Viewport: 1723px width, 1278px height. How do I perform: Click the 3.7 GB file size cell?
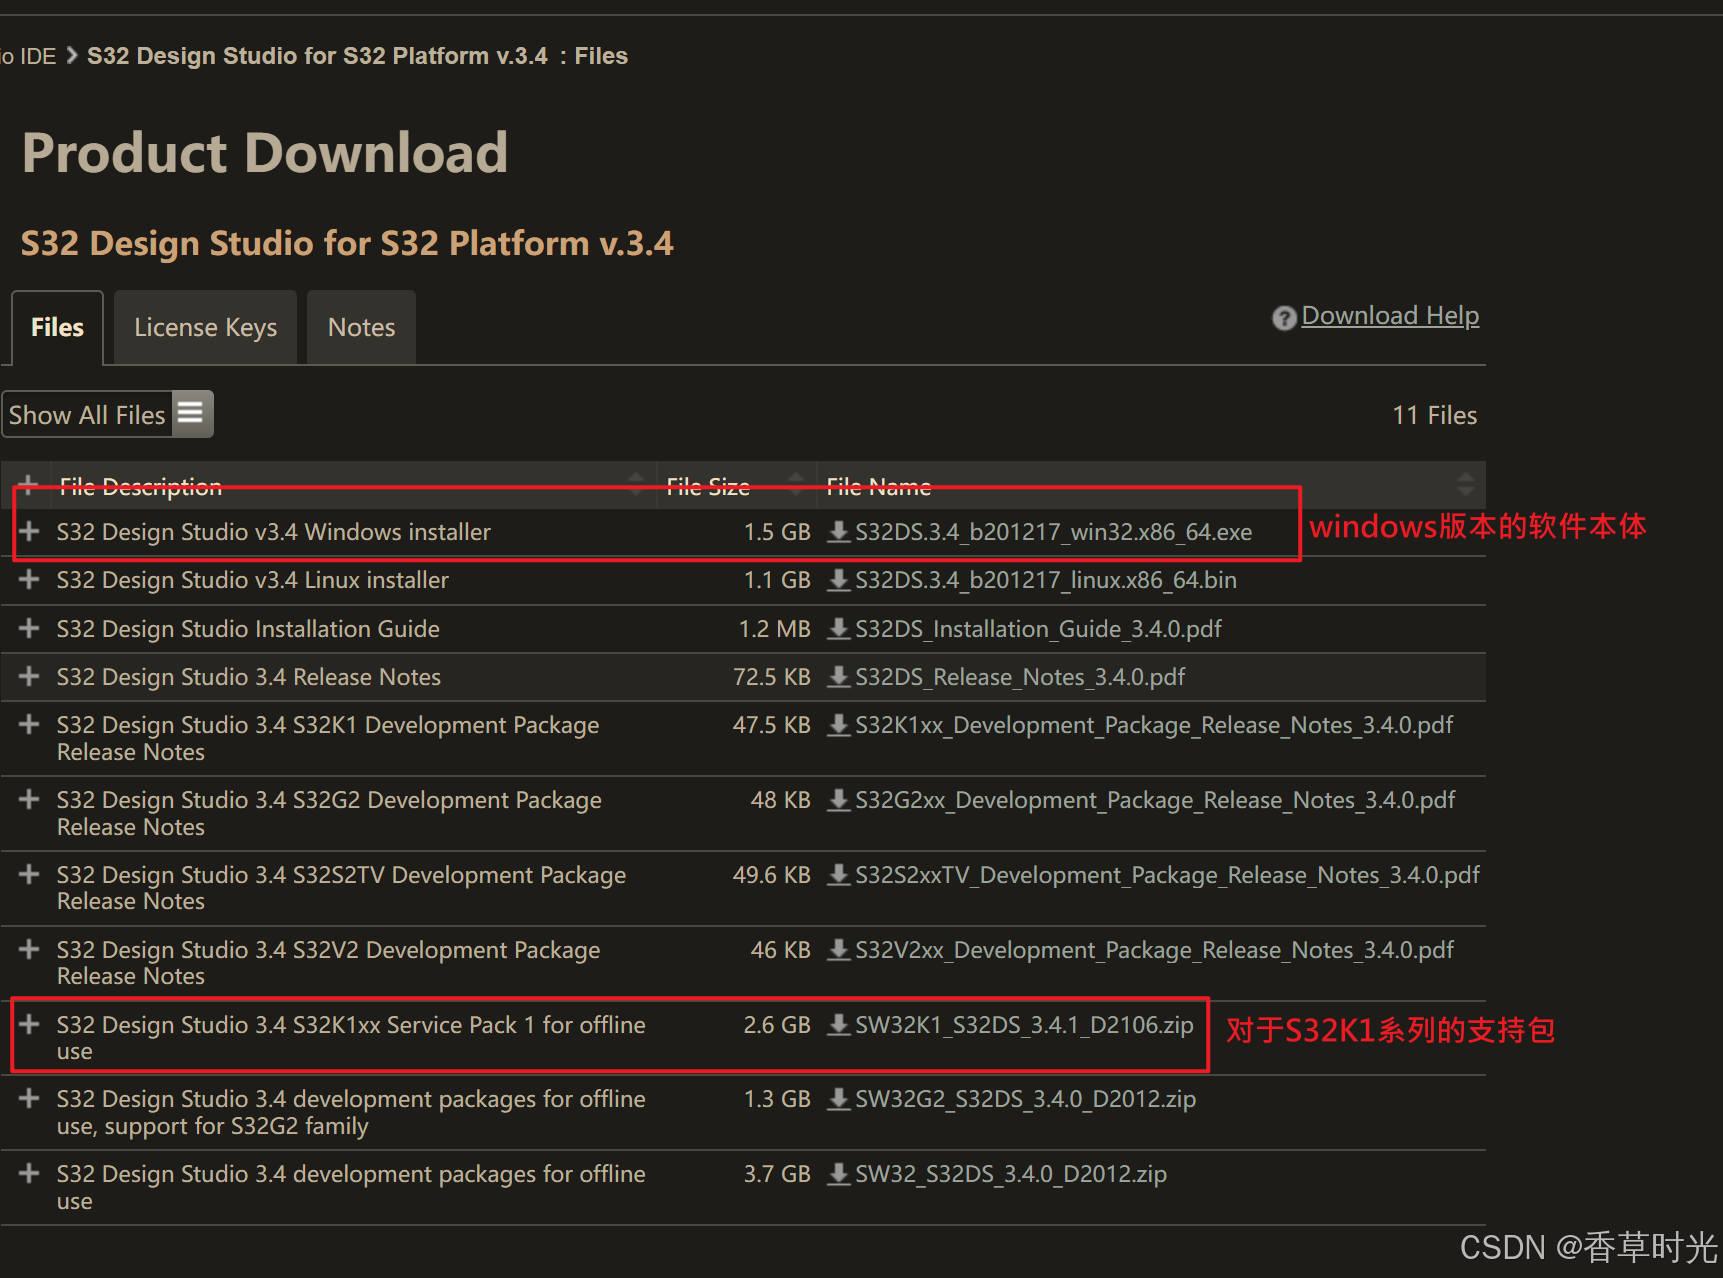(777, 1174)
